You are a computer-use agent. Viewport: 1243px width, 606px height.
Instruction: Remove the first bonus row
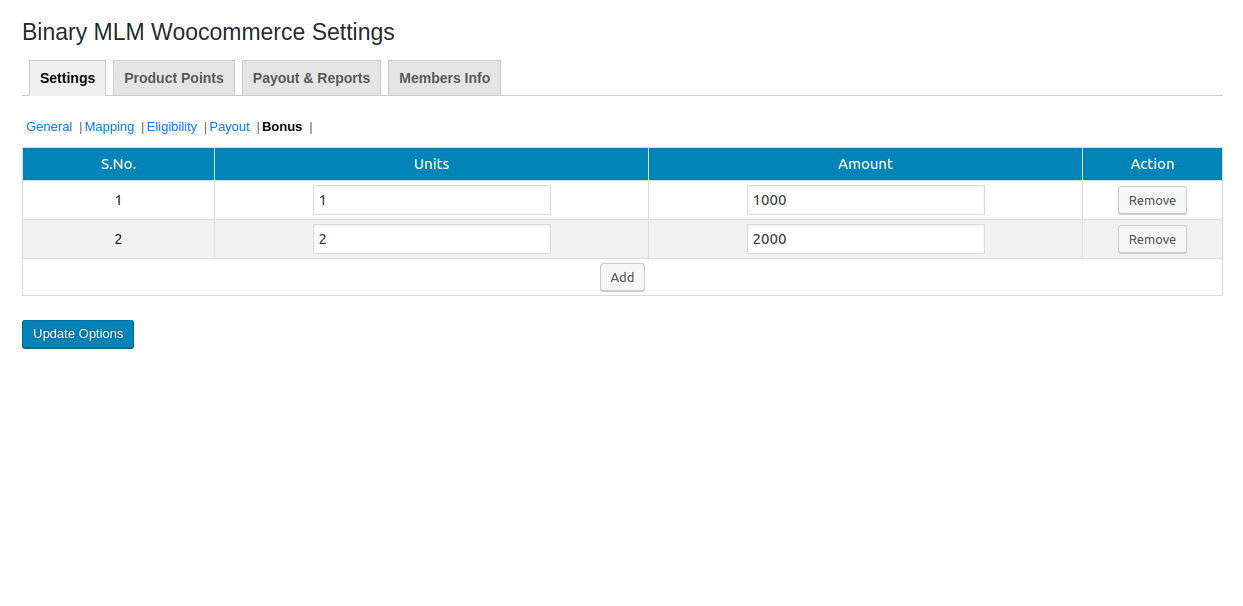1152,200
